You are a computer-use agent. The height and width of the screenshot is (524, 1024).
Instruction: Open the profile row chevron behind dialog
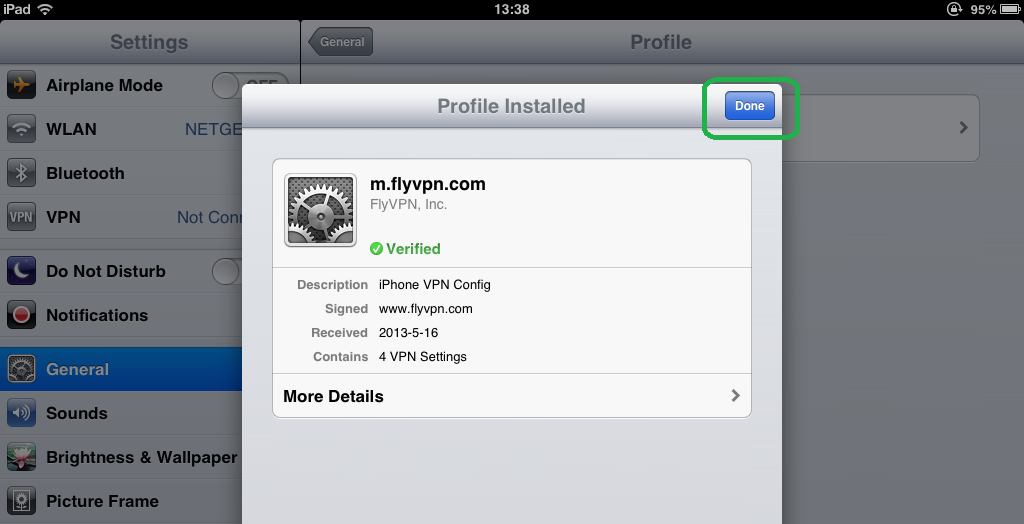coord(963,127)
